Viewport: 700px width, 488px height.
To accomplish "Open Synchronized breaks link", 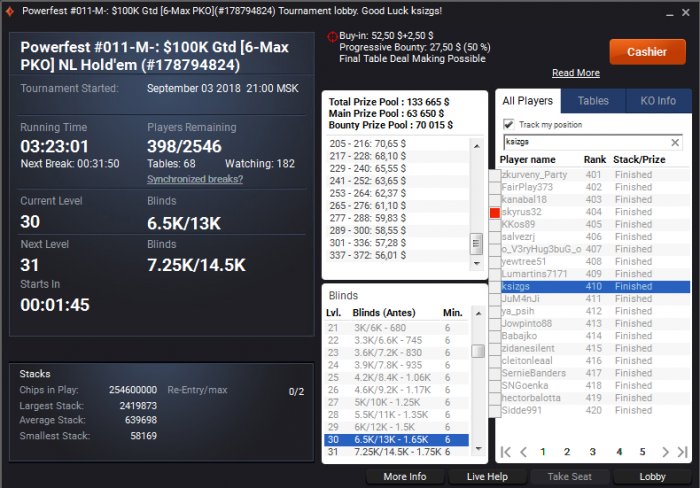I will (195, 179).
